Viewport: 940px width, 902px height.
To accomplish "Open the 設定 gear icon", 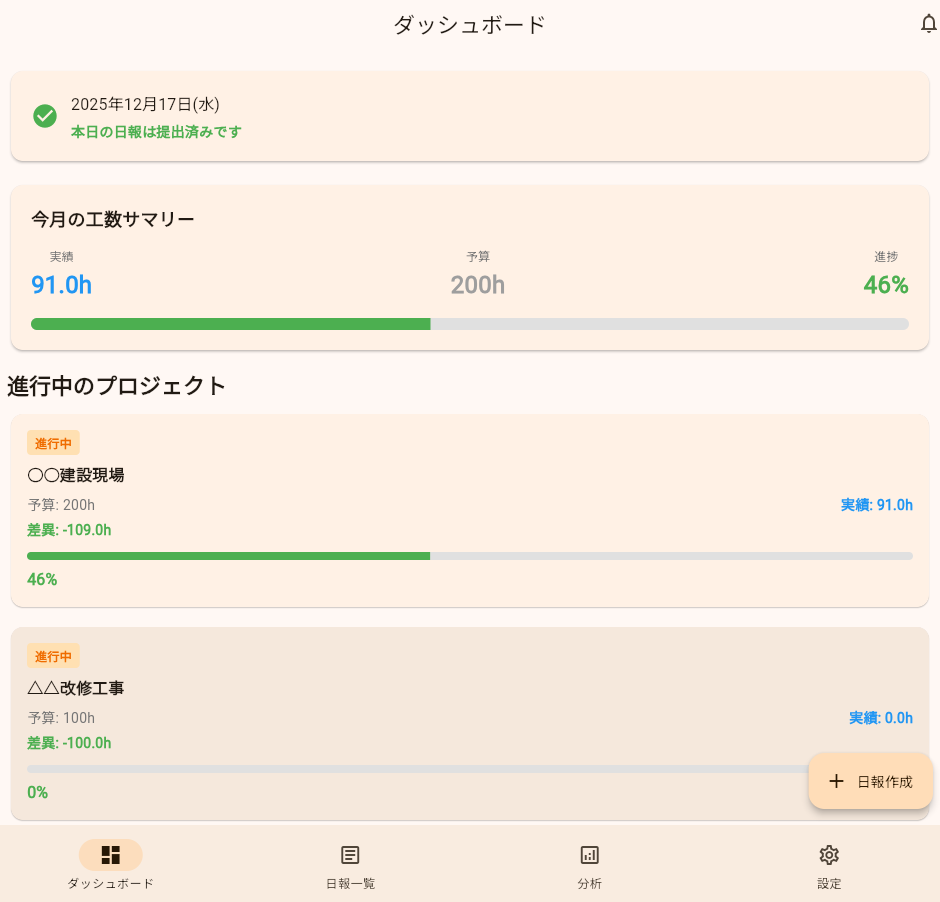I will pyautogui.click(x=828, y=855).
